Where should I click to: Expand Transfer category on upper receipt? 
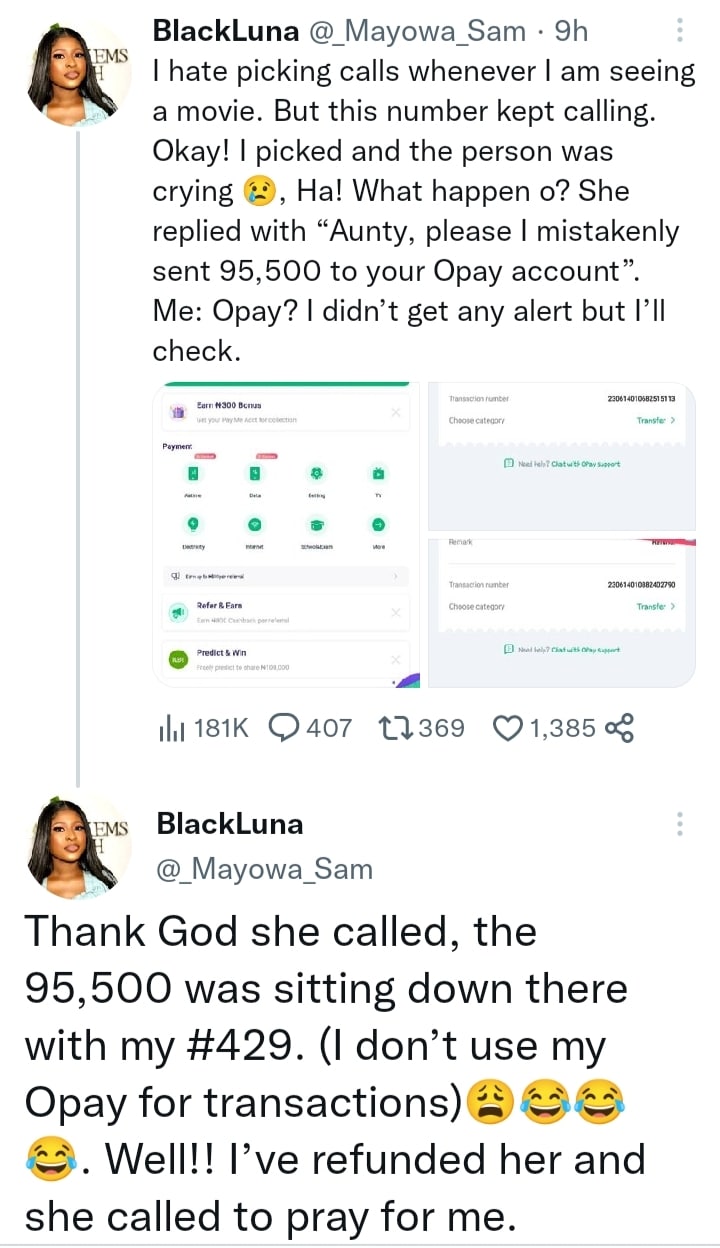coord(656,421)
